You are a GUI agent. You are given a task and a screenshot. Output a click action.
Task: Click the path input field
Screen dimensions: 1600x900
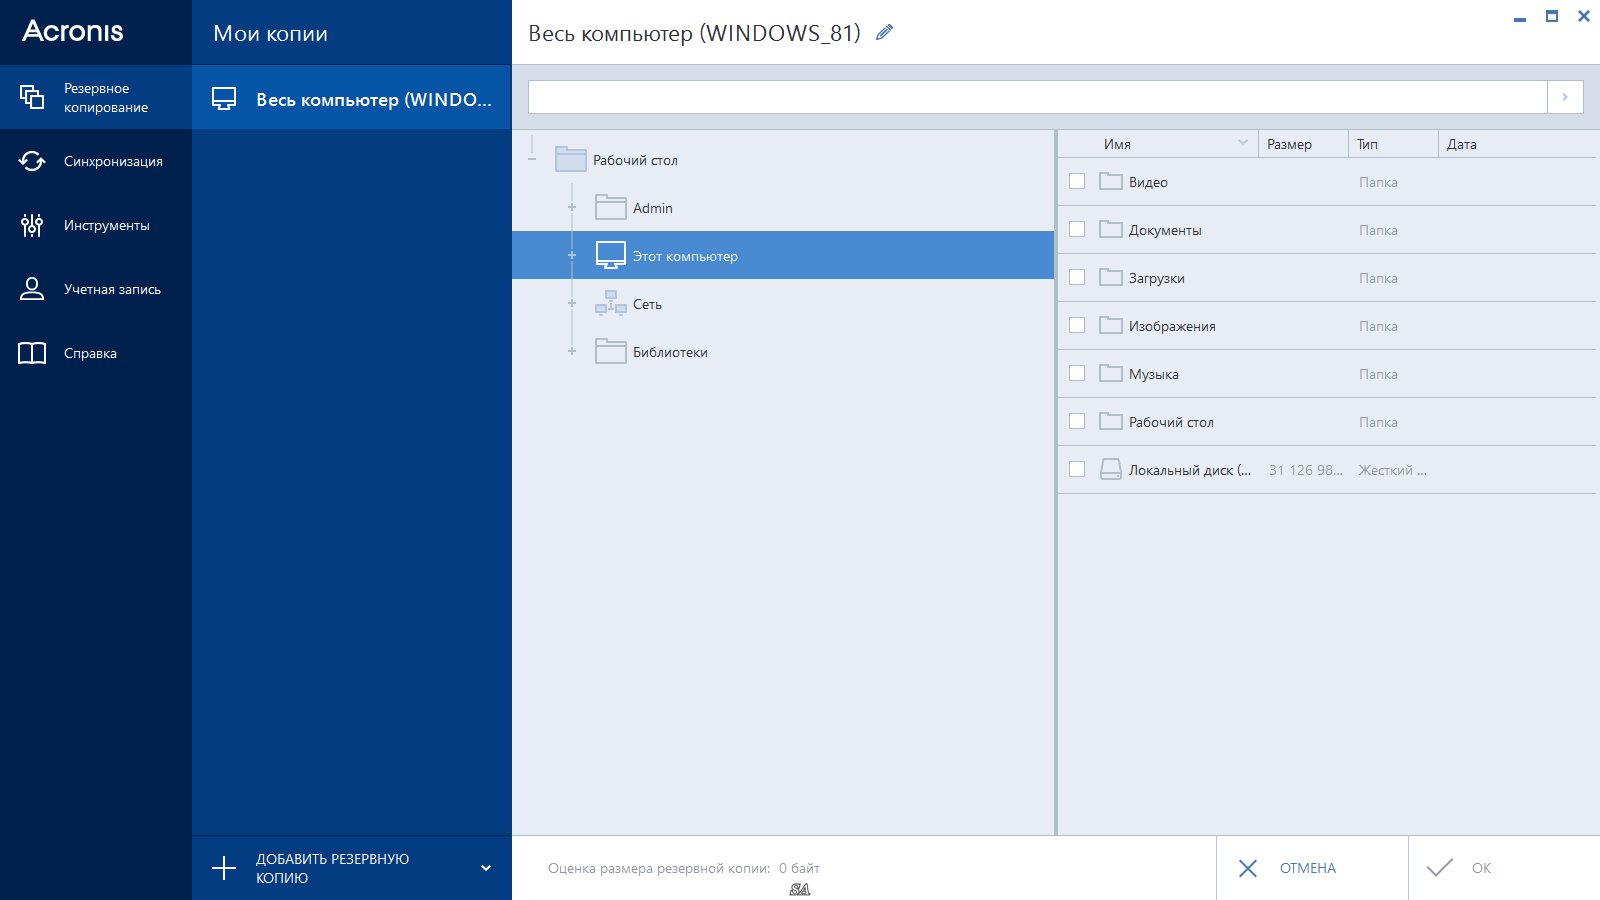tap(1037, 97)
